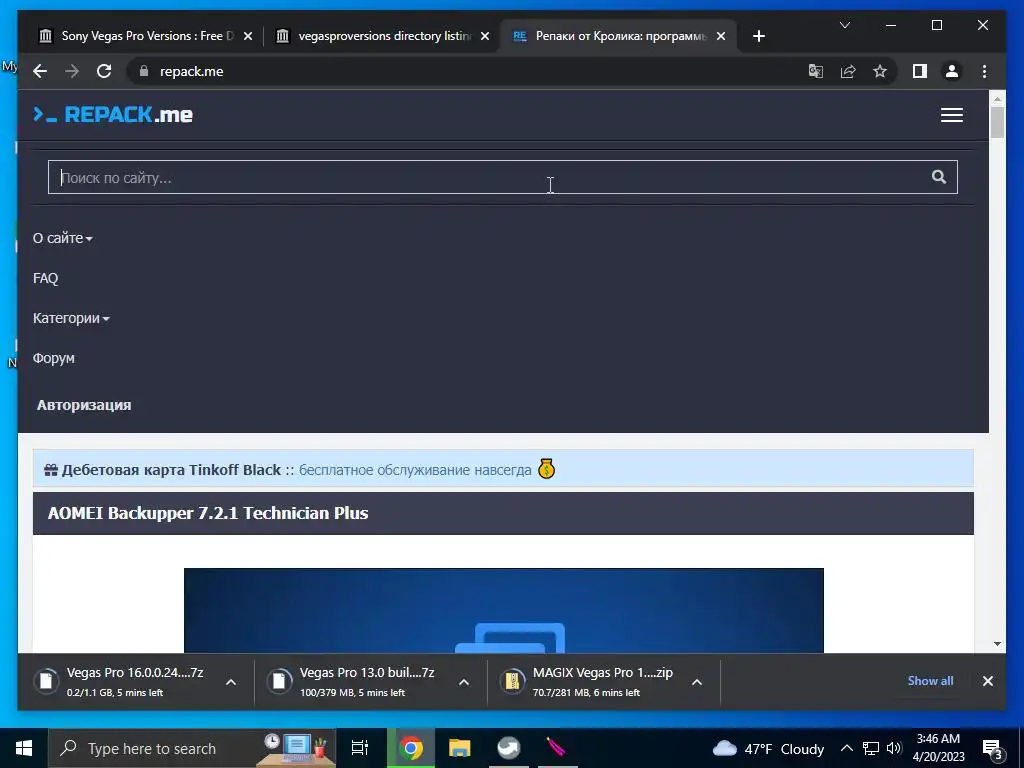Click the AOMEI Backupper banner image

pos(504,610)
